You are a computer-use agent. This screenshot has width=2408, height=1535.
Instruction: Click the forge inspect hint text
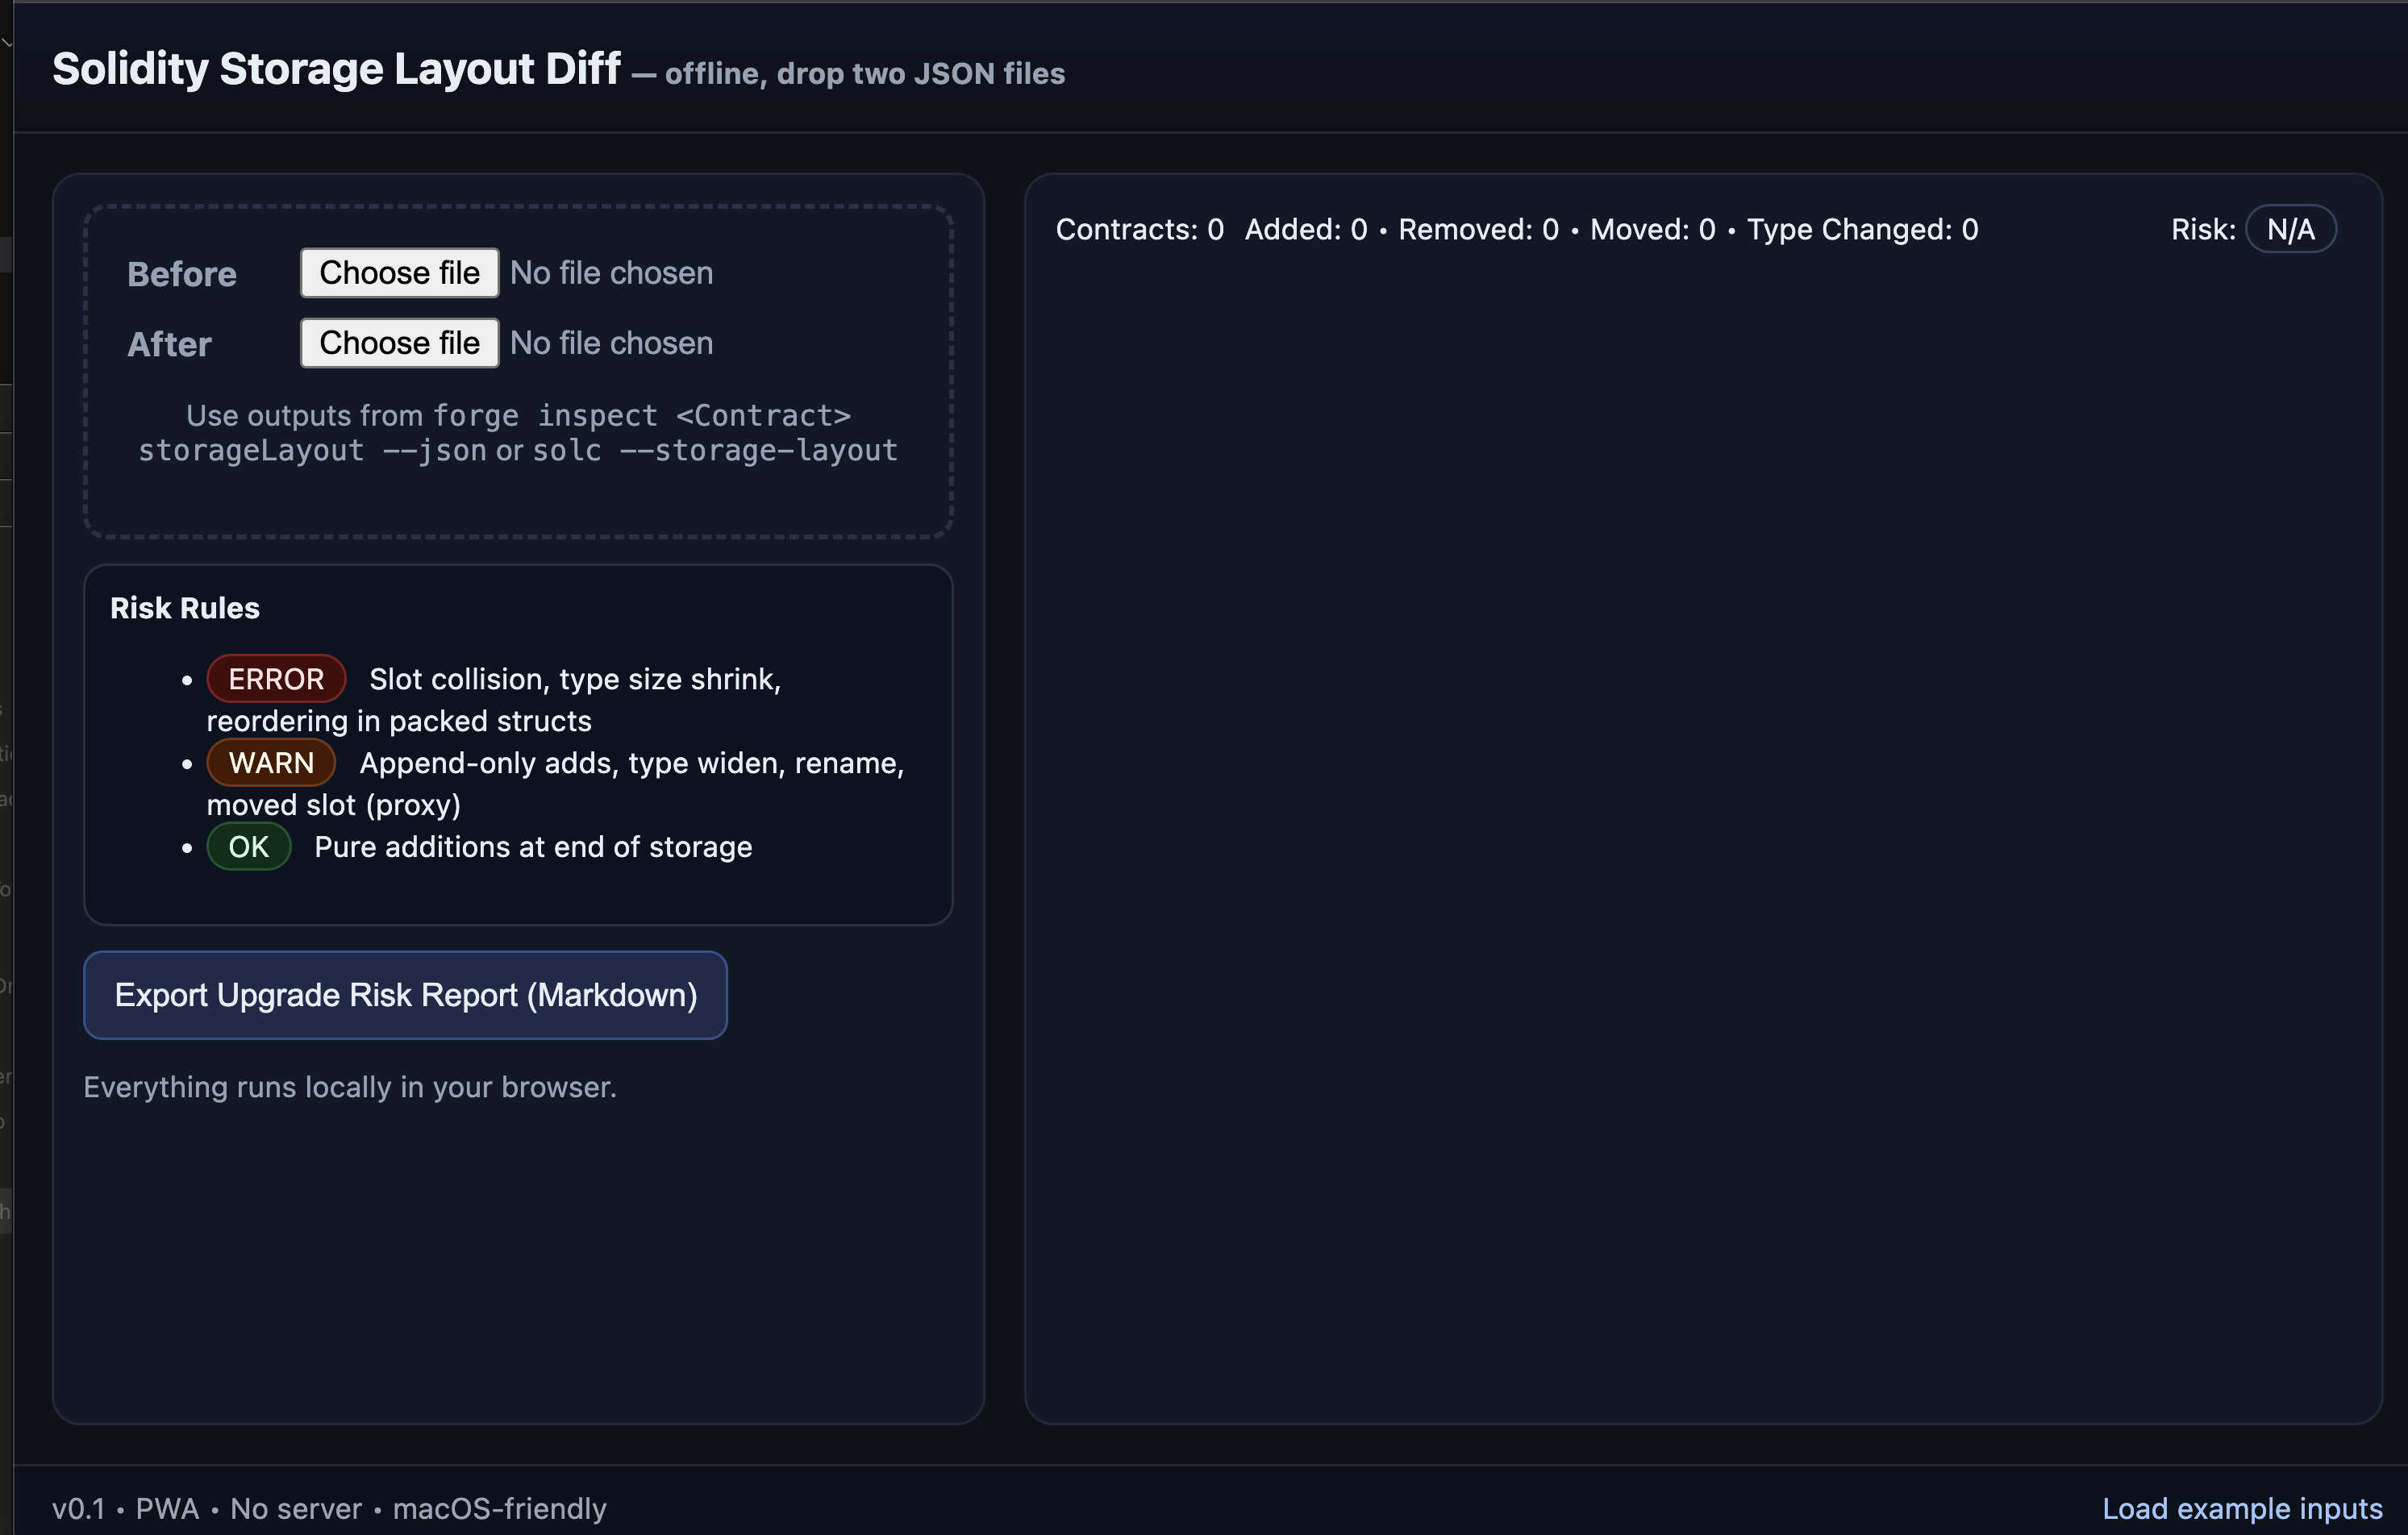coord(518,433)
